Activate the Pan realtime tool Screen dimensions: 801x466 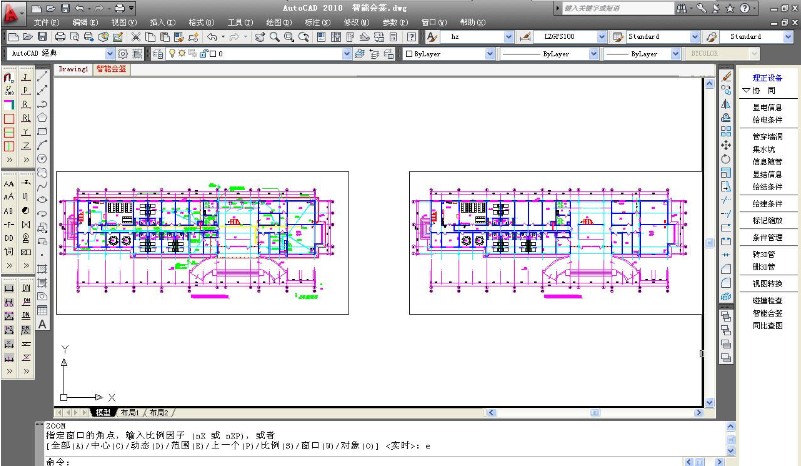[x=260, y=37]
